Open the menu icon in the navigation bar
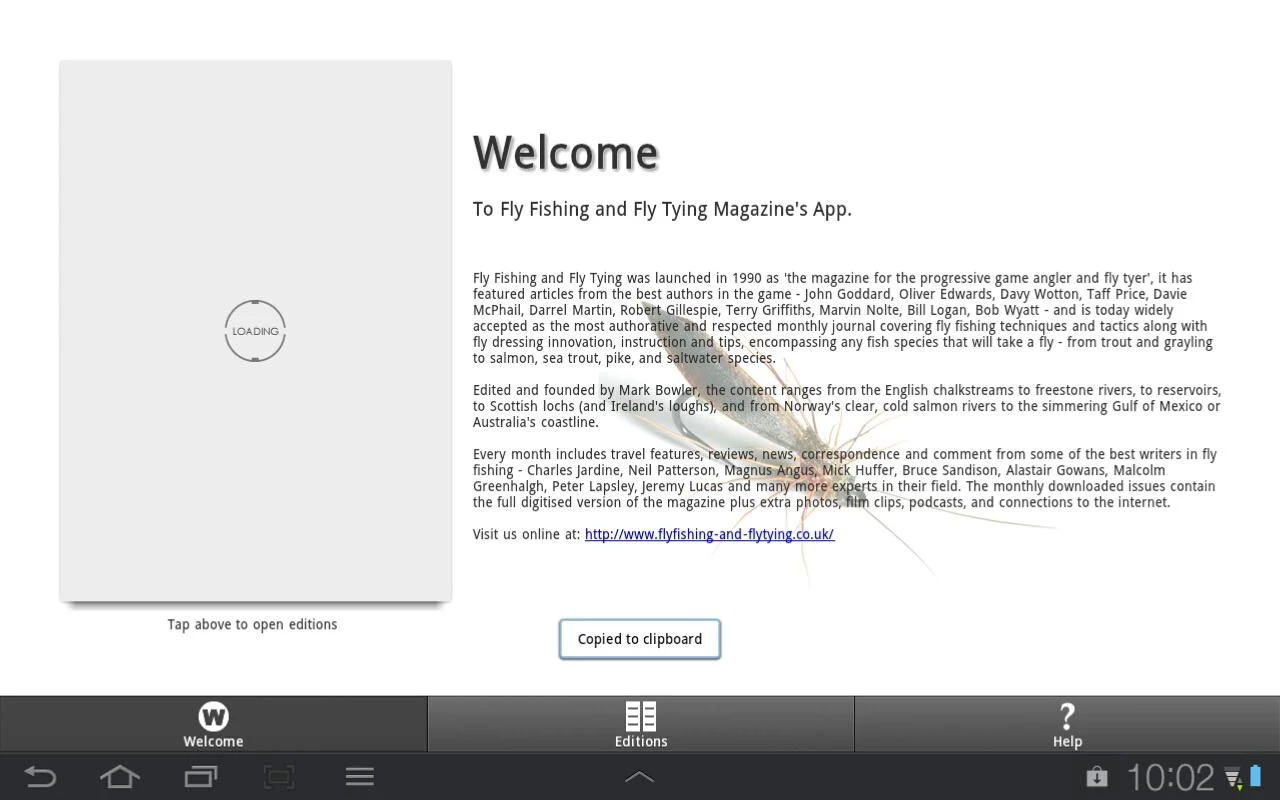This screenshot has height=800, width=1280. (x=359, y=776)
